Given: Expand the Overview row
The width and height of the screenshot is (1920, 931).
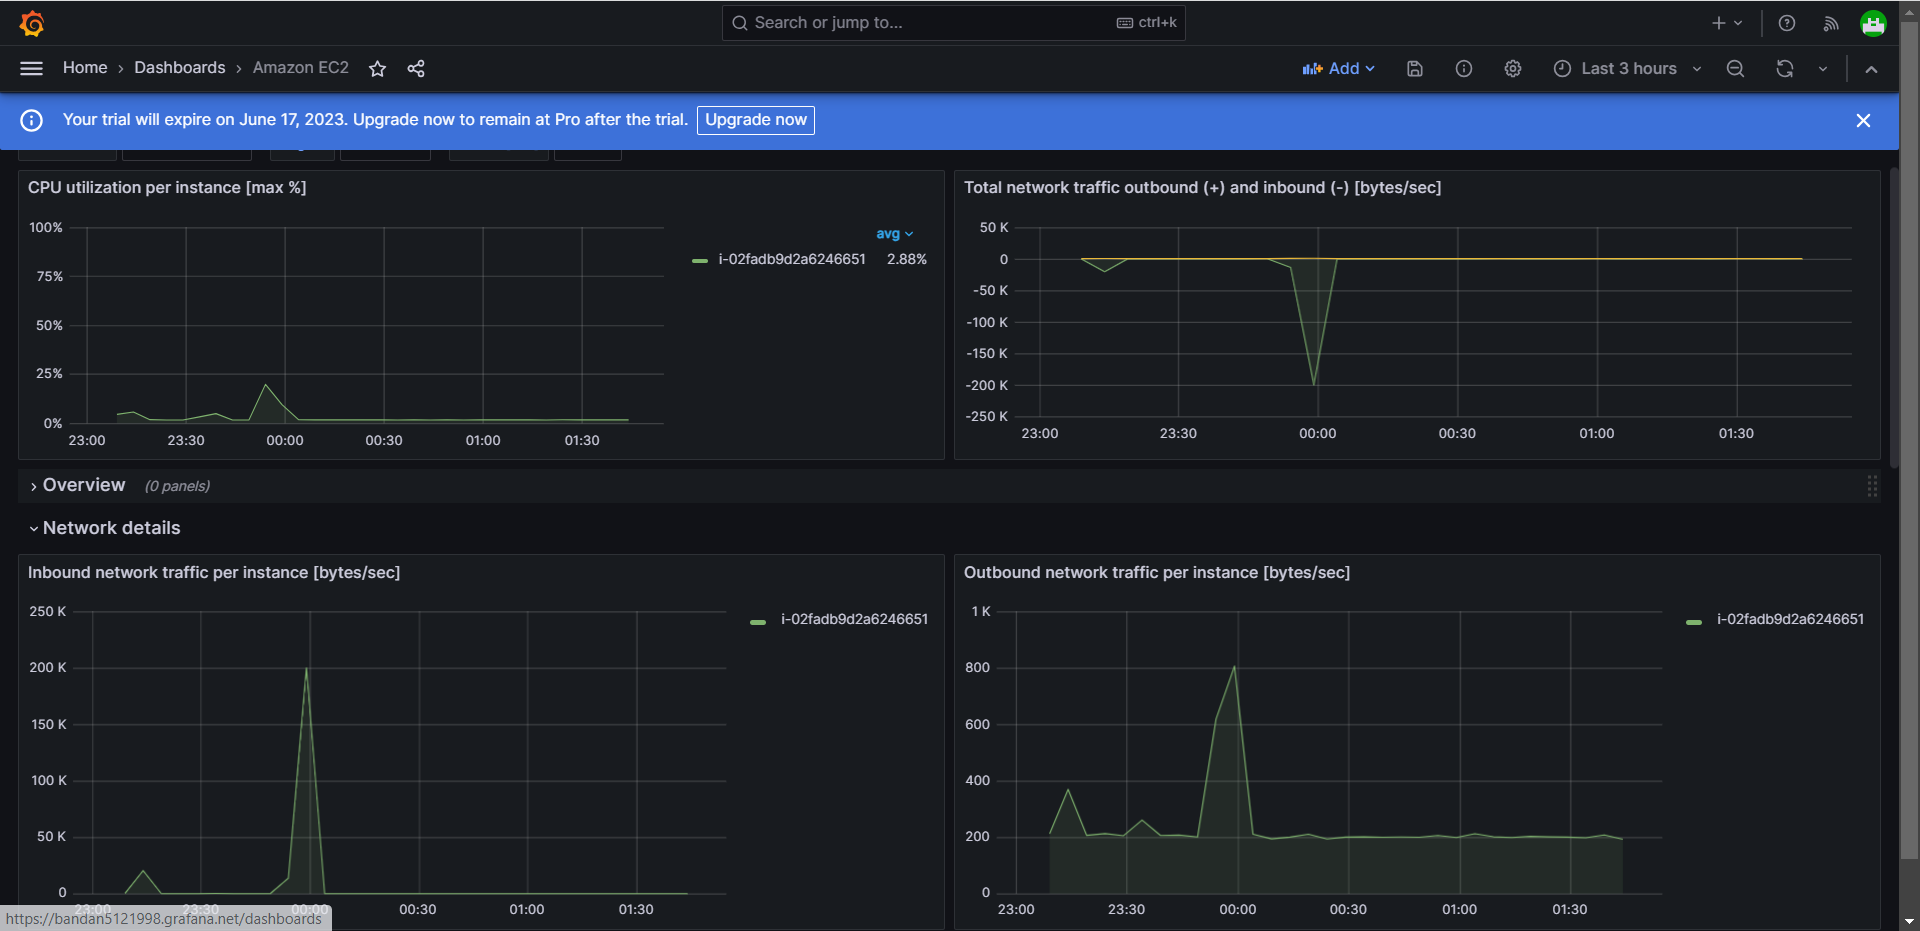Looking at the screenshot, I should pos(84,485).
